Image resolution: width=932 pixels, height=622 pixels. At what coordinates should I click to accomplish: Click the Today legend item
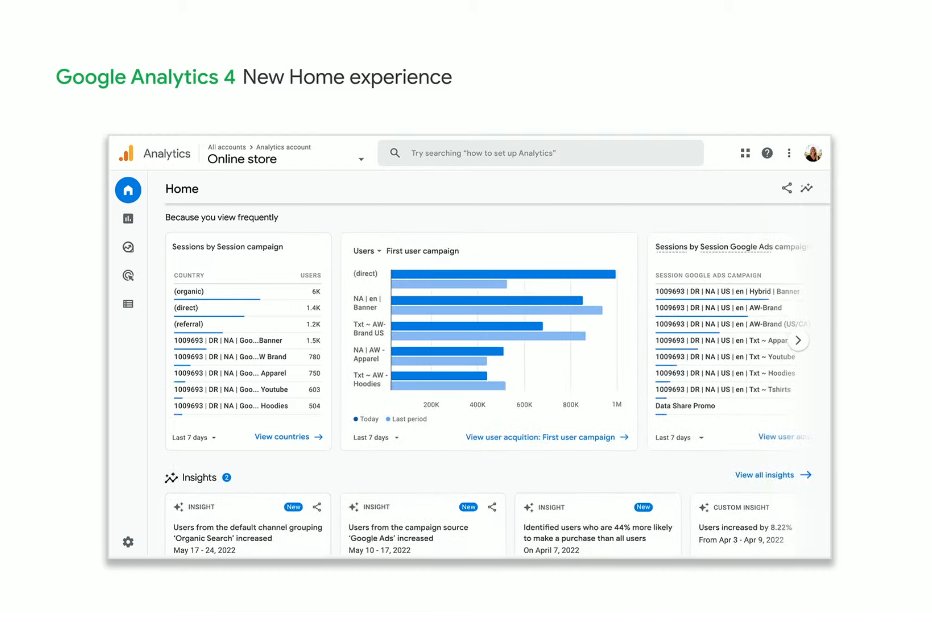tap(366, 419)
